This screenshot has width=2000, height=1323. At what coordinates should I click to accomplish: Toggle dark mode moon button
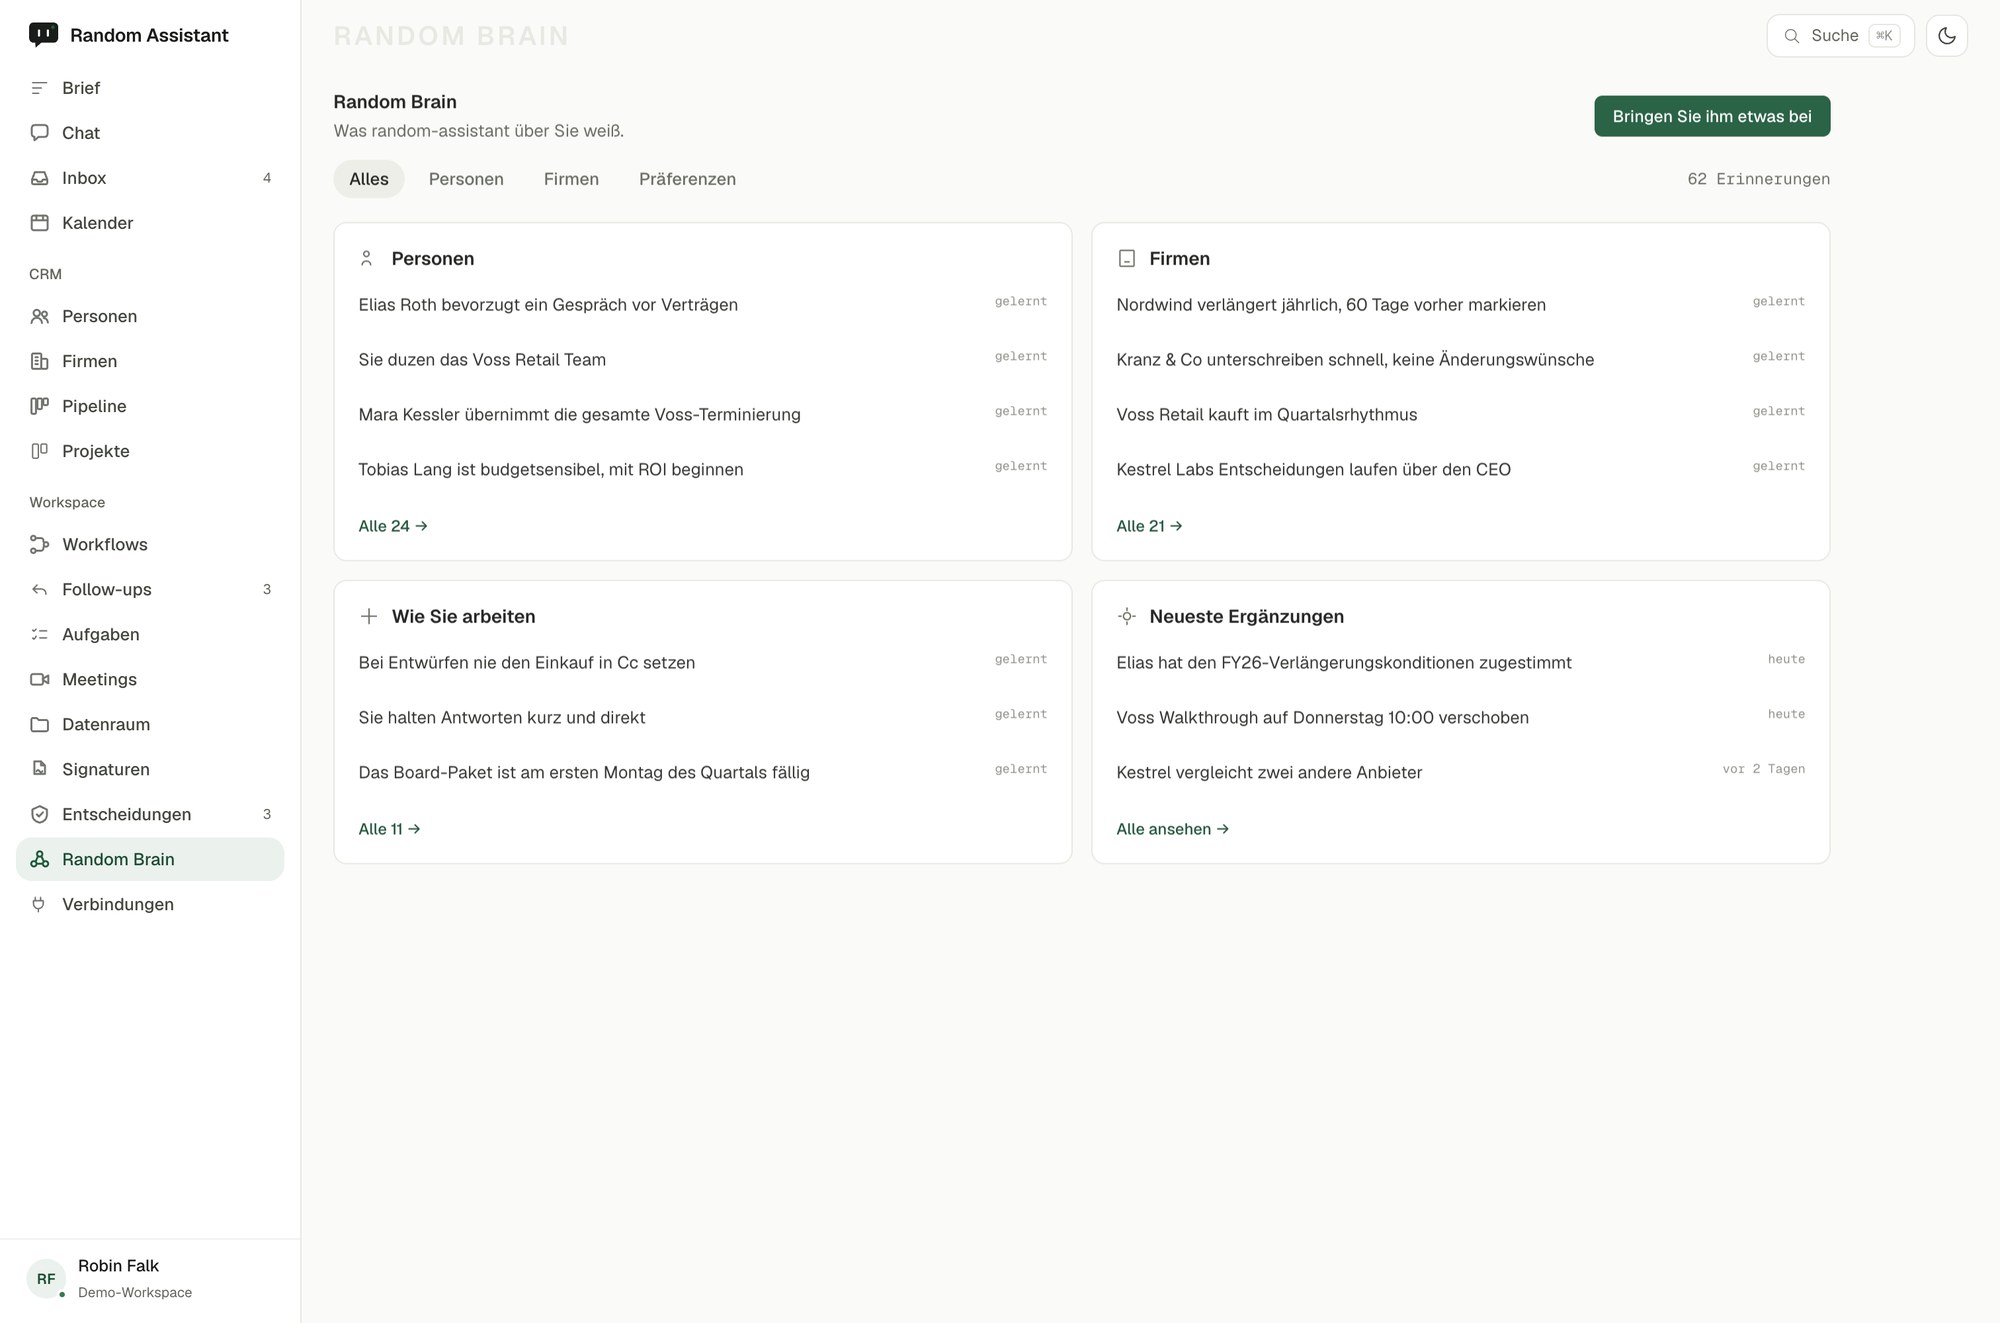point(1946,36)
